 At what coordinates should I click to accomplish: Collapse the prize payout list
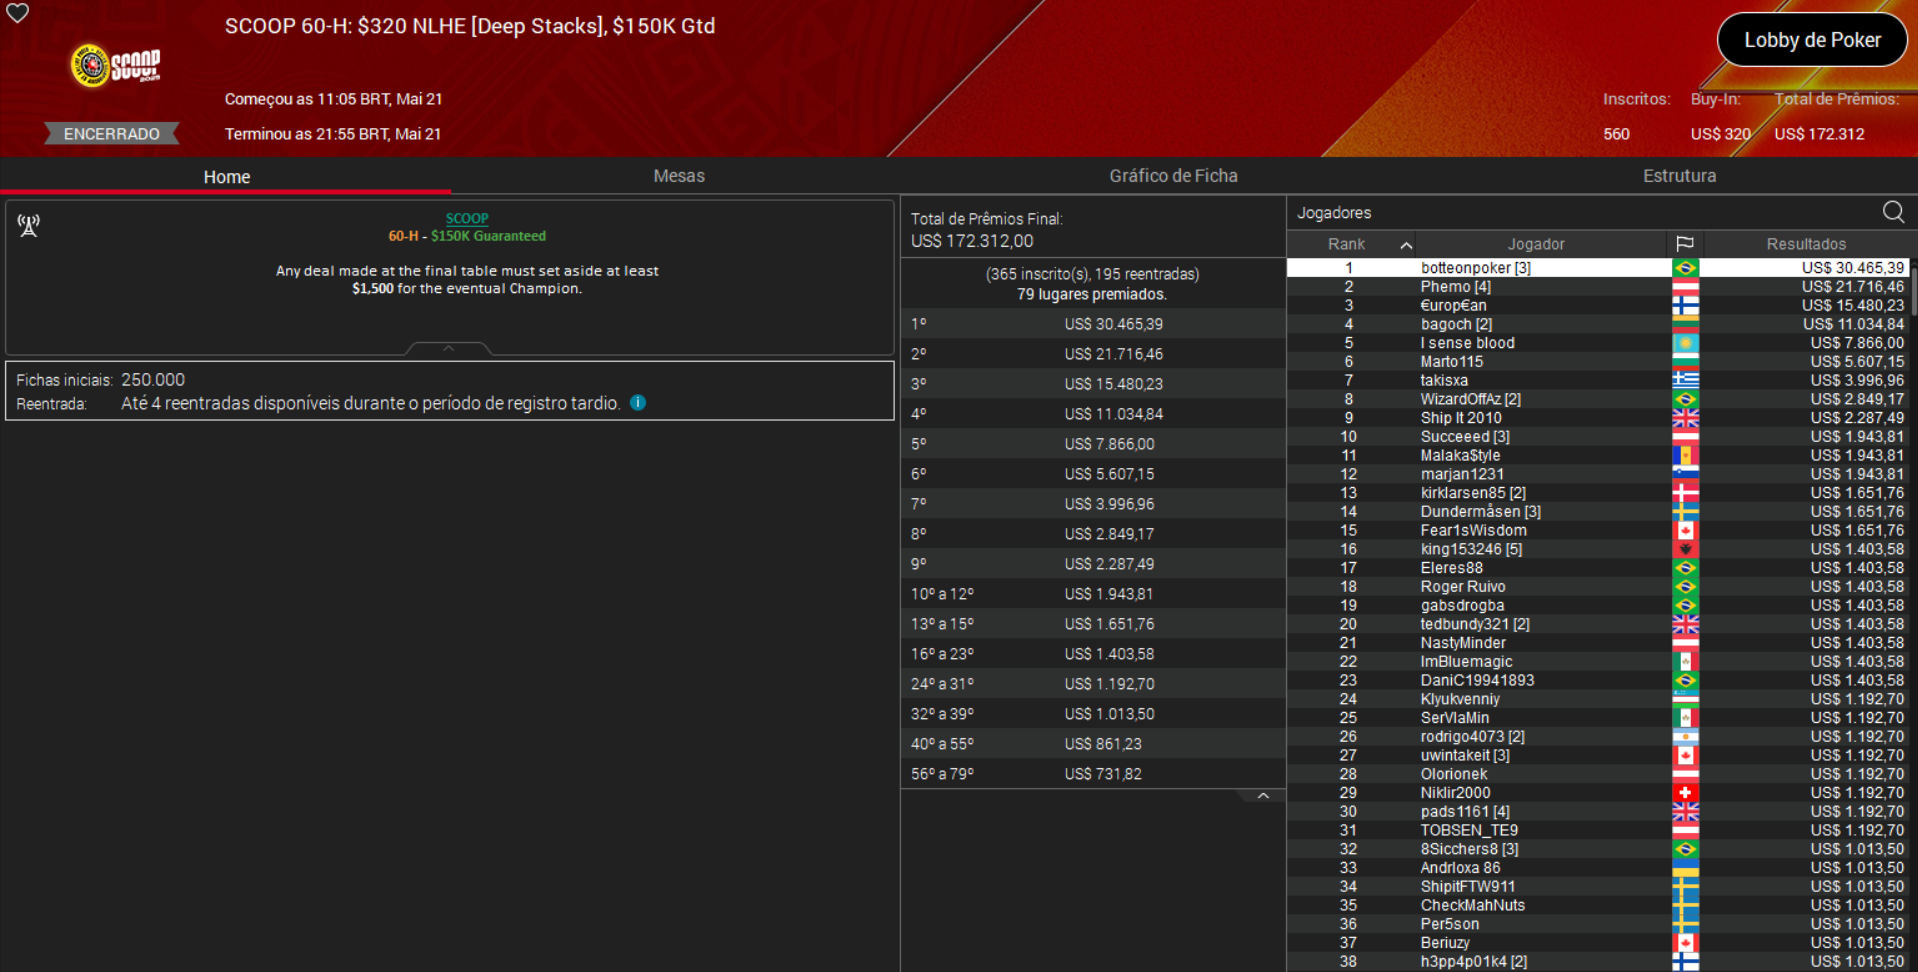click(x=1263, y=796)
